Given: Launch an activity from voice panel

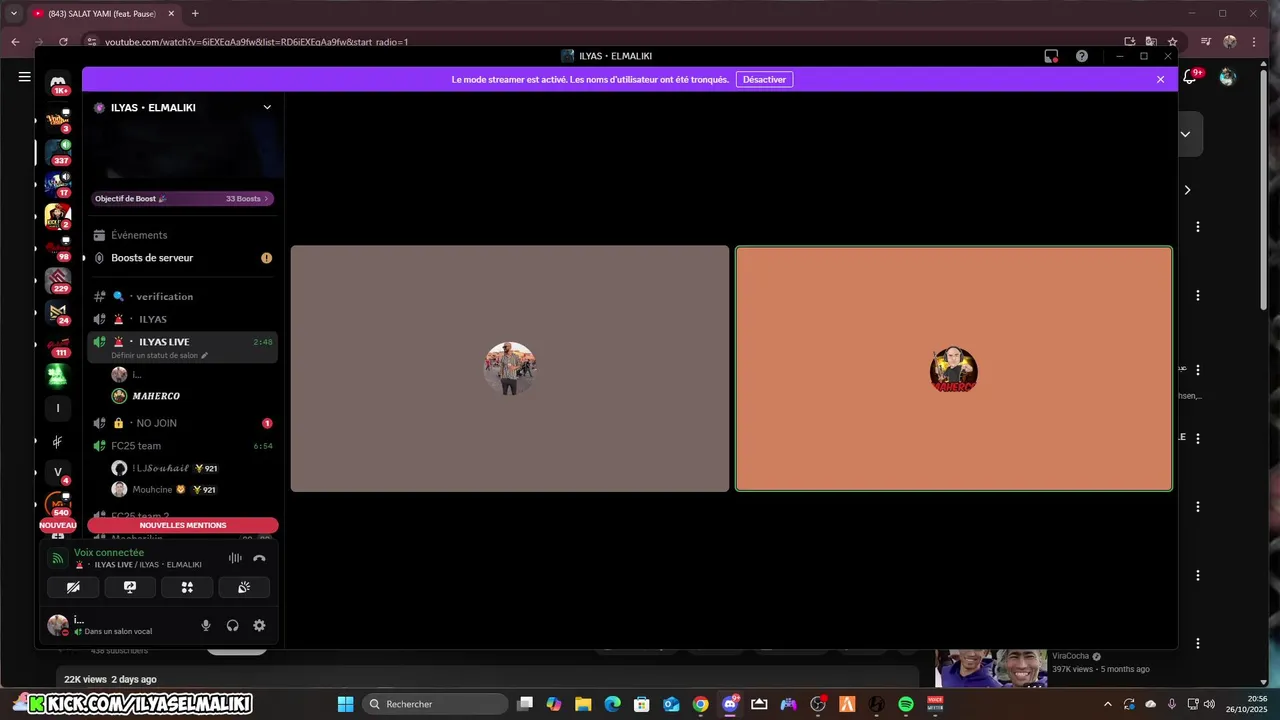Looking at the screenshot, I should tap(187, 587).
